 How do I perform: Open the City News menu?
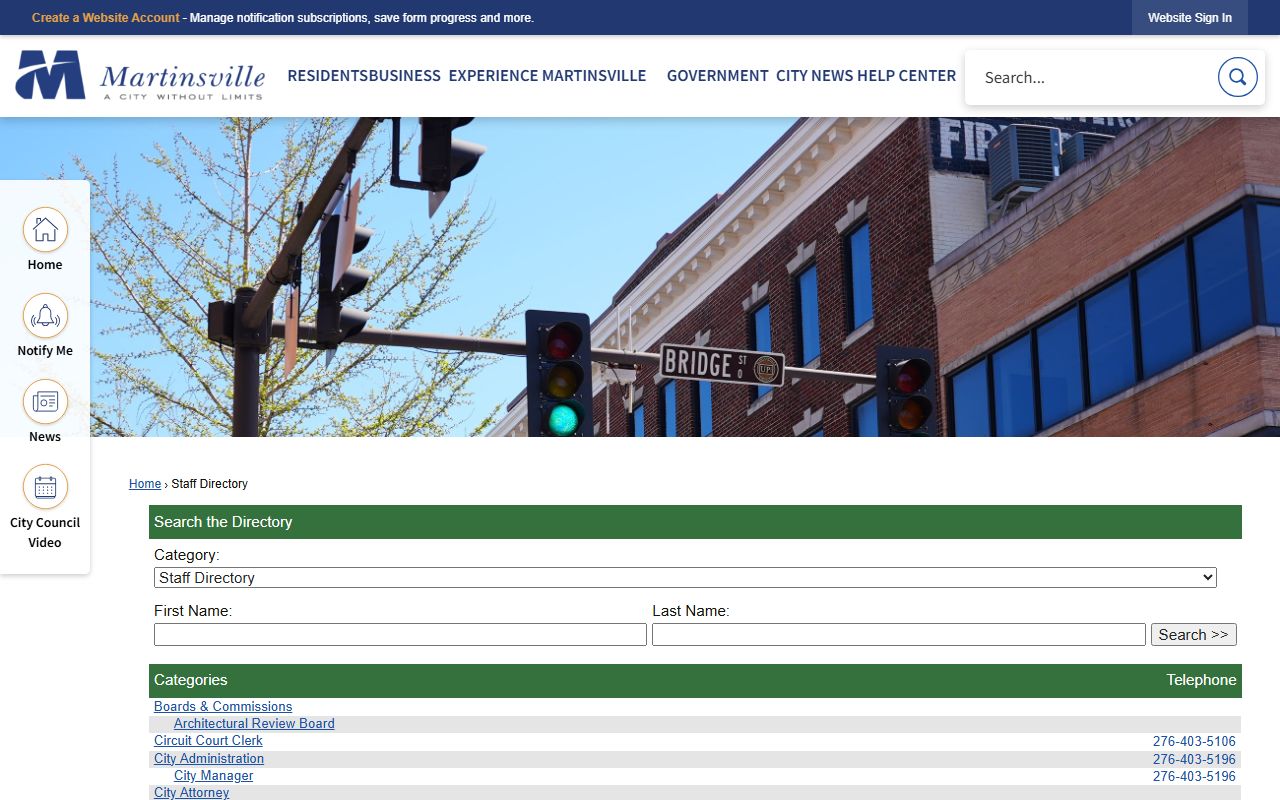815,76
